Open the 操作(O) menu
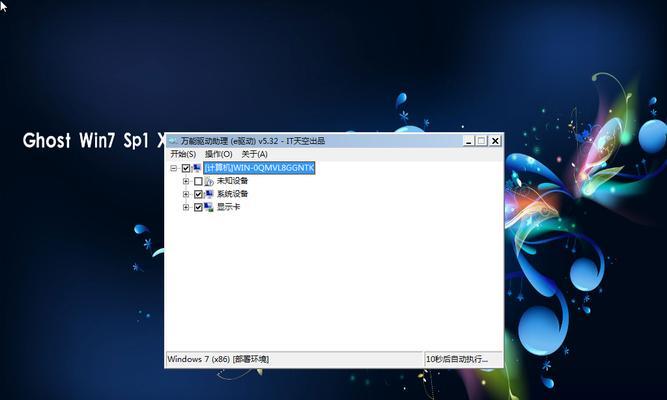The width and height of the screenshot is (667, 400). click(x=219, y=154)
